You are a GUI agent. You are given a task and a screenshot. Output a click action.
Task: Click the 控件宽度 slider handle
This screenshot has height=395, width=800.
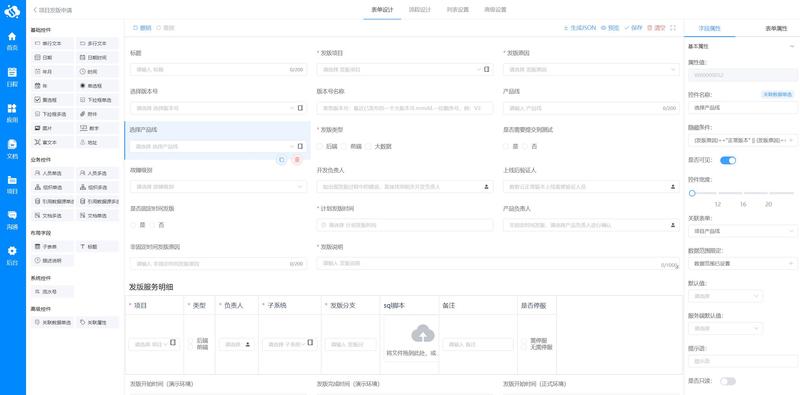692,193
